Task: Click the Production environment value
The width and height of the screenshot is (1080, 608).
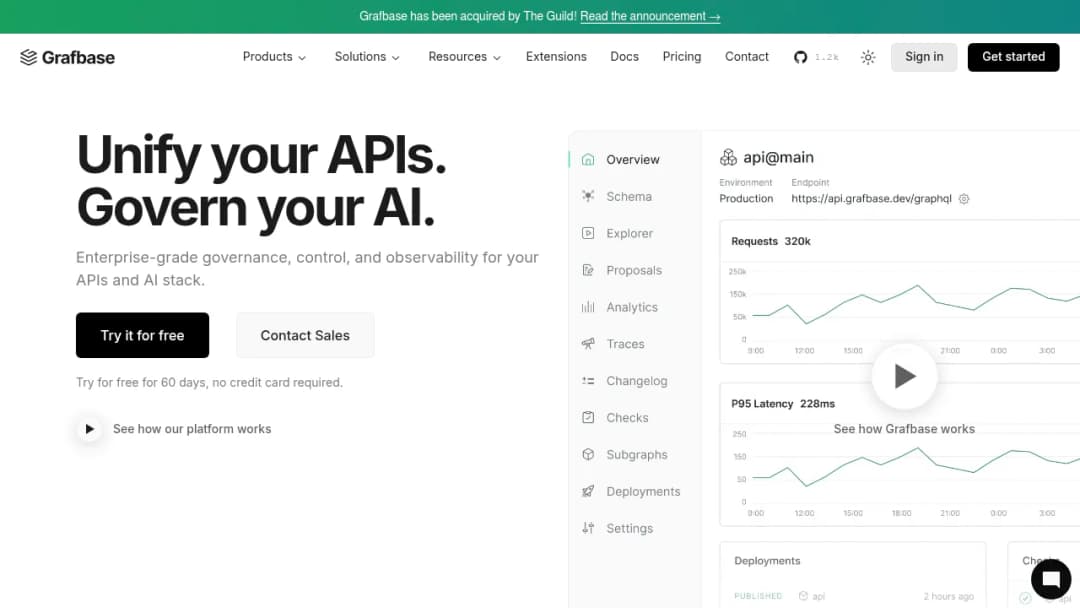Action: [746, 198]
